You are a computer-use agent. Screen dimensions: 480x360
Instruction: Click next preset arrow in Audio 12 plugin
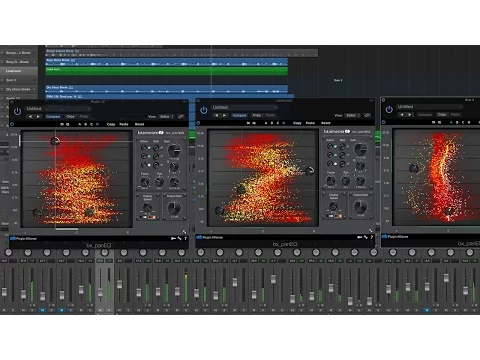(38, 117)
